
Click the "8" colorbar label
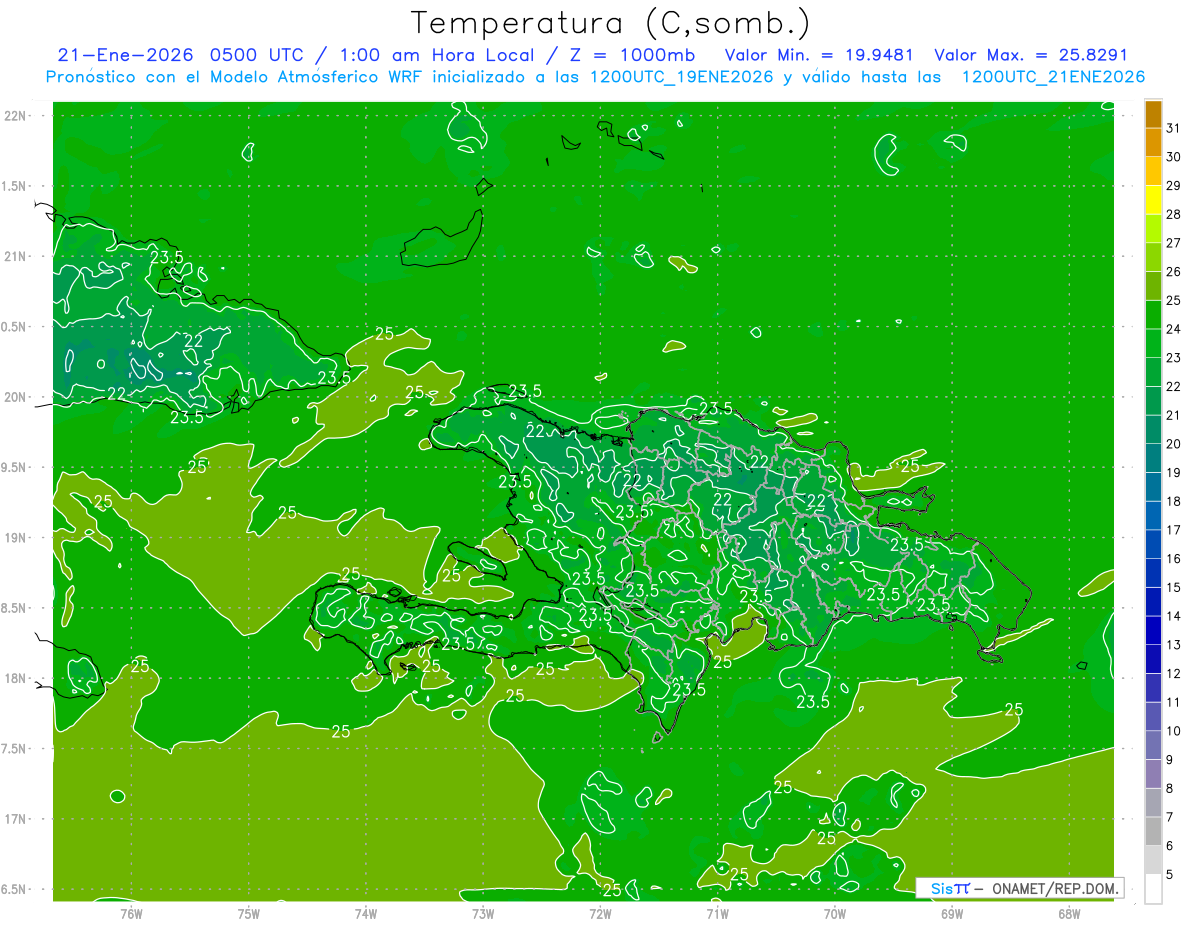click(1171, 788)
